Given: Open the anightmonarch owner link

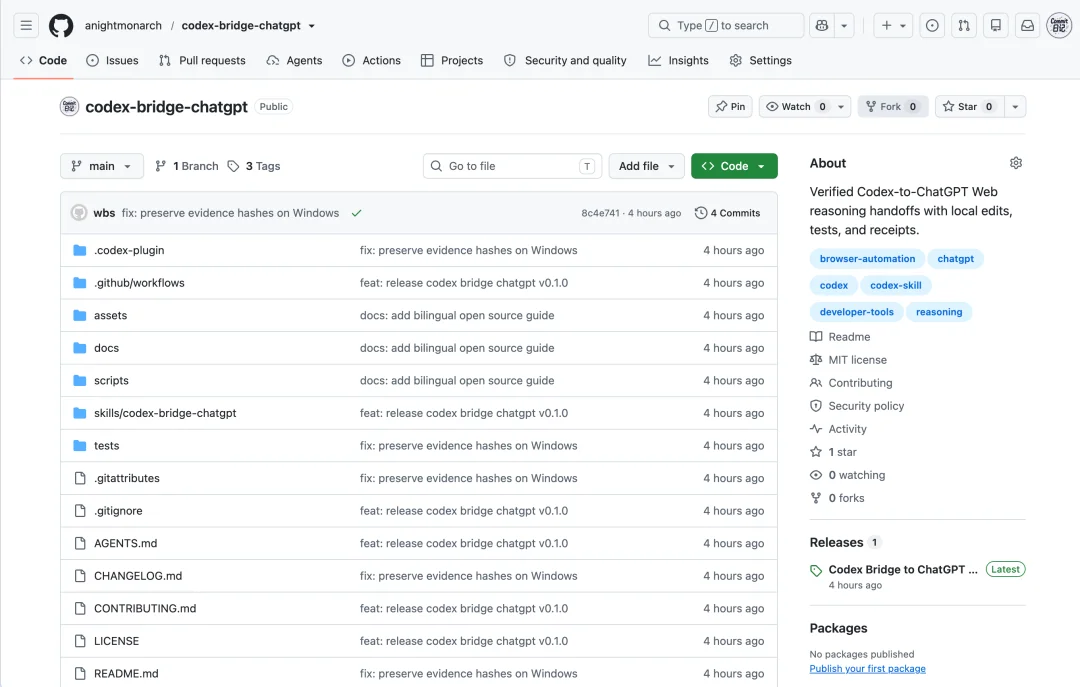Looking at the screenshot, I should (123, 25).
